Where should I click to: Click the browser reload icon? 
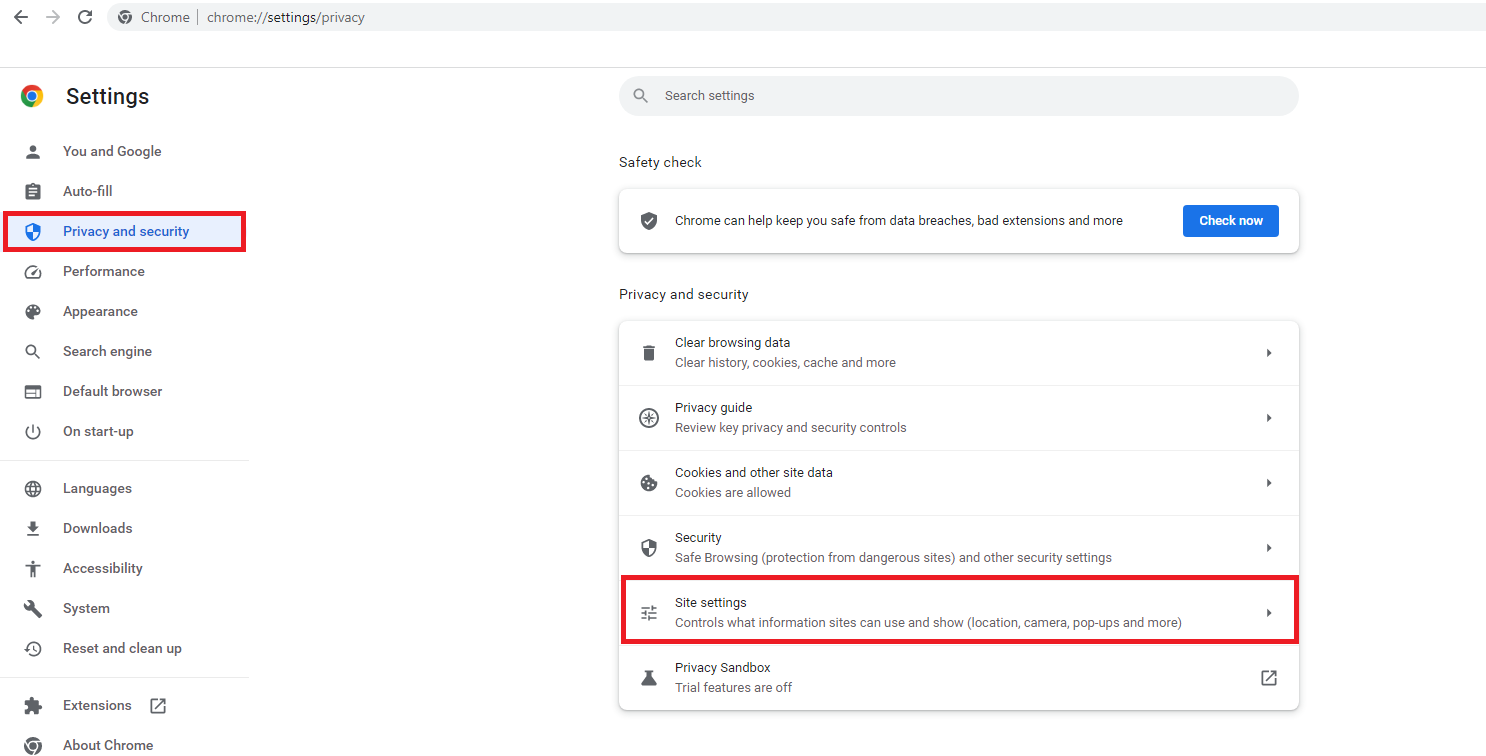click(85, 17)
